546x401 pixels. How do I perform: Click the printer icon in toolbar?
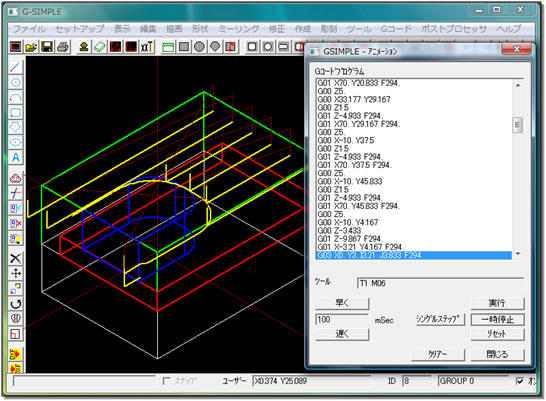(x=63, y=47)
